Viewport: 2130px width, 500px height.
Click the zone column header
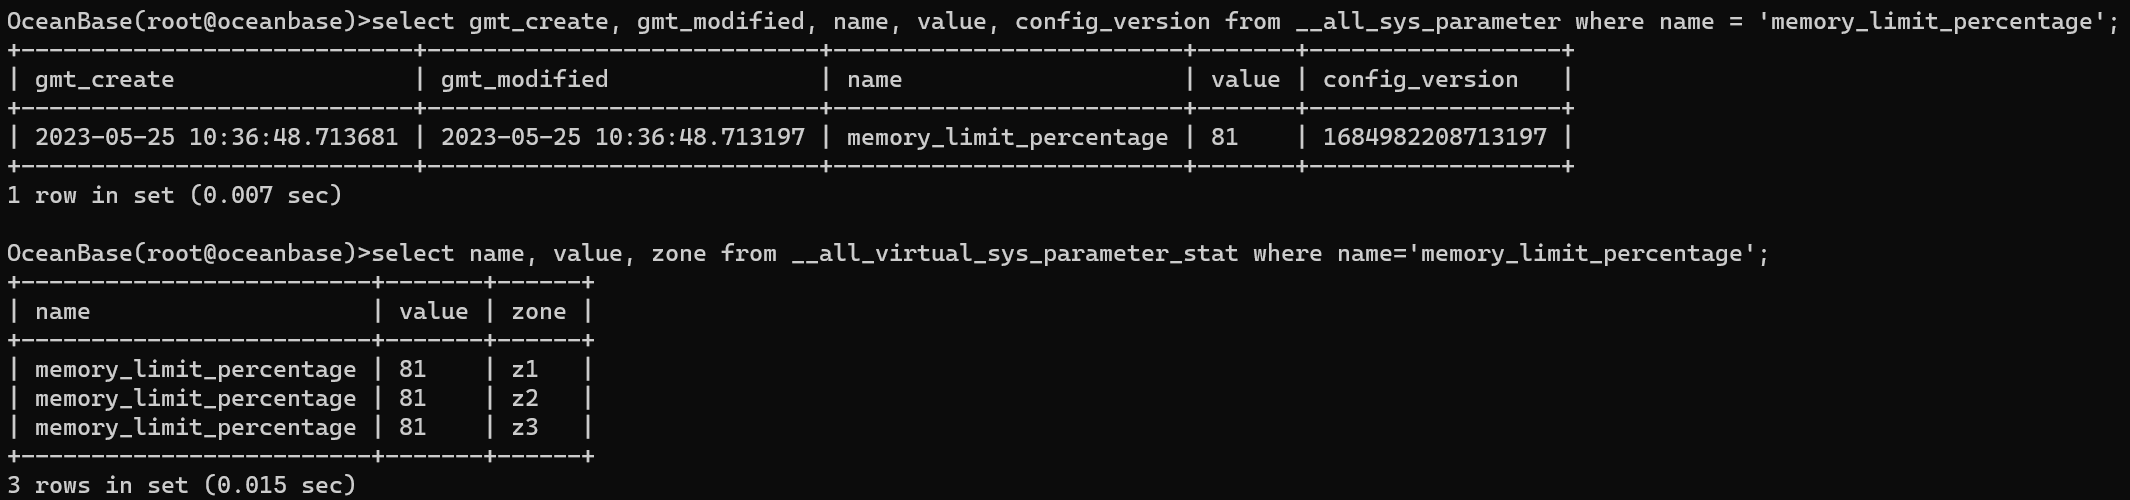(x=539, y=312)
